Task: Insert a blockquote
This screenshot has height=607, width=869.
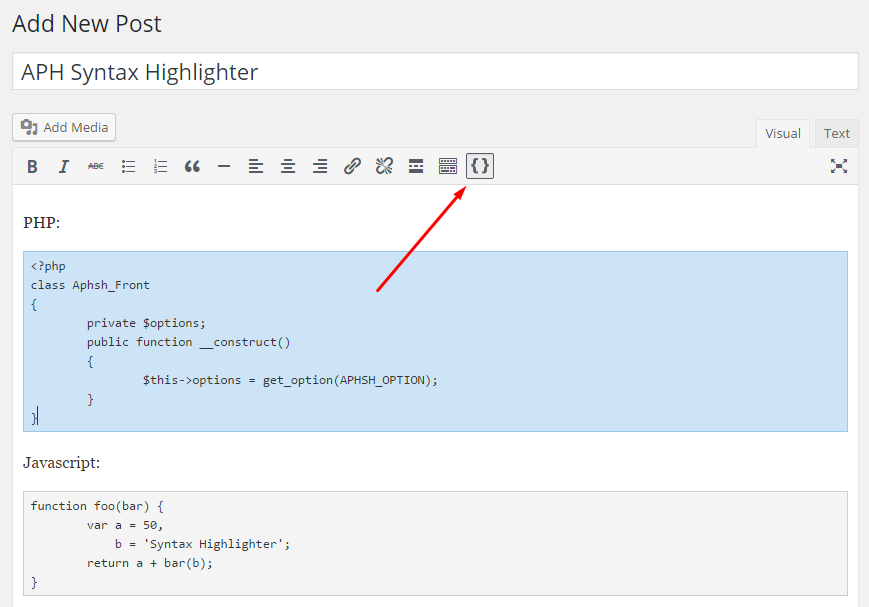Action: click(x=192, y=166)
